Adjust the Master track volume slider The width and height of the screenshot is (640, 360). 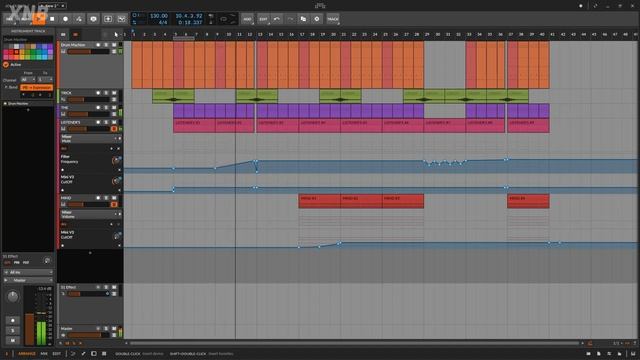tap(89, 335)
